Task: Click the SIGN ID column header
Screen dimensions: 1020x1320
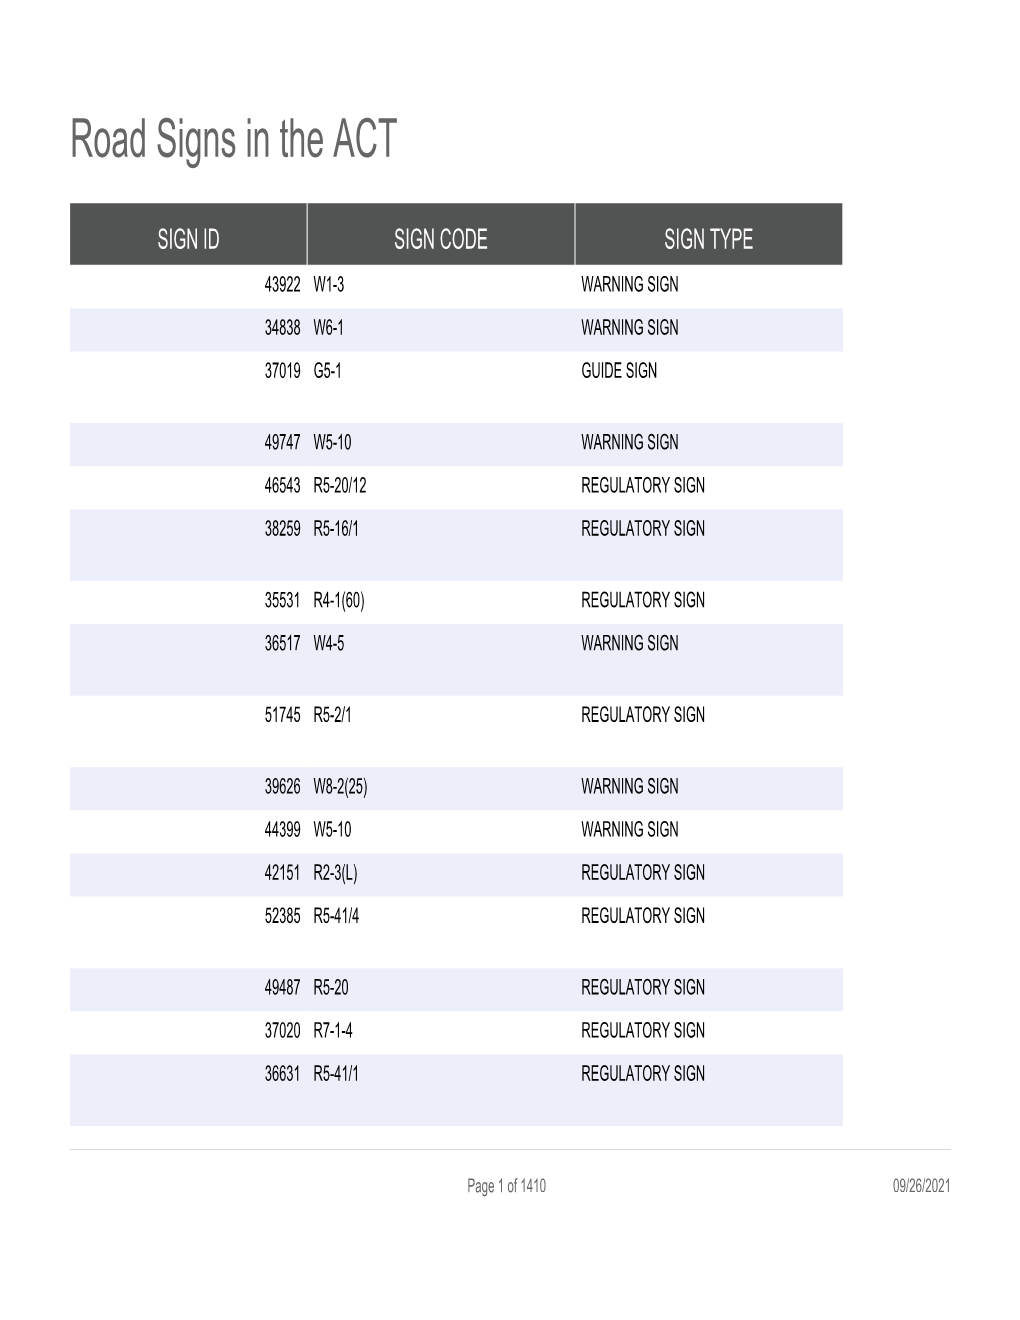Action: tap(188, 239)
